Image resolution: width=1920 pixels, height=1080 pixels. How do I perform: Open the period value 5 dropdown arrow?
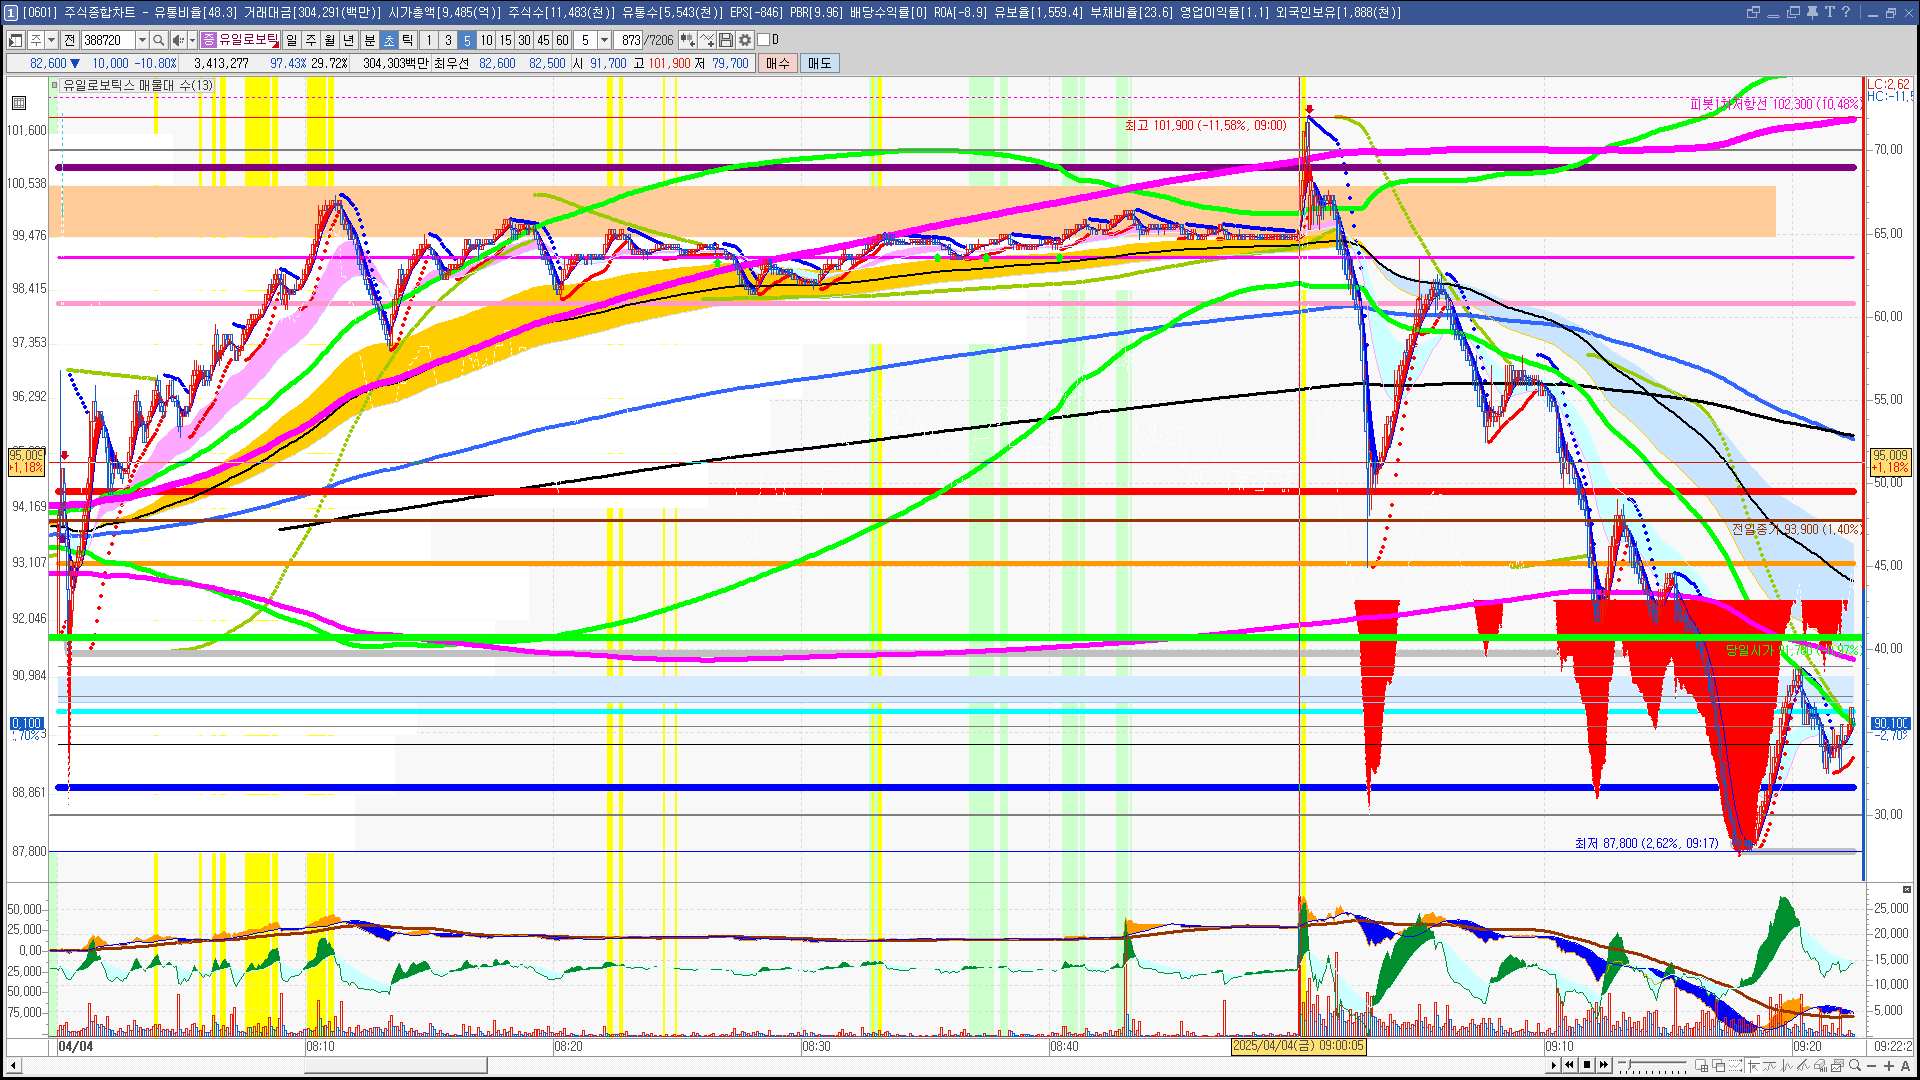[x=604, y=40]
